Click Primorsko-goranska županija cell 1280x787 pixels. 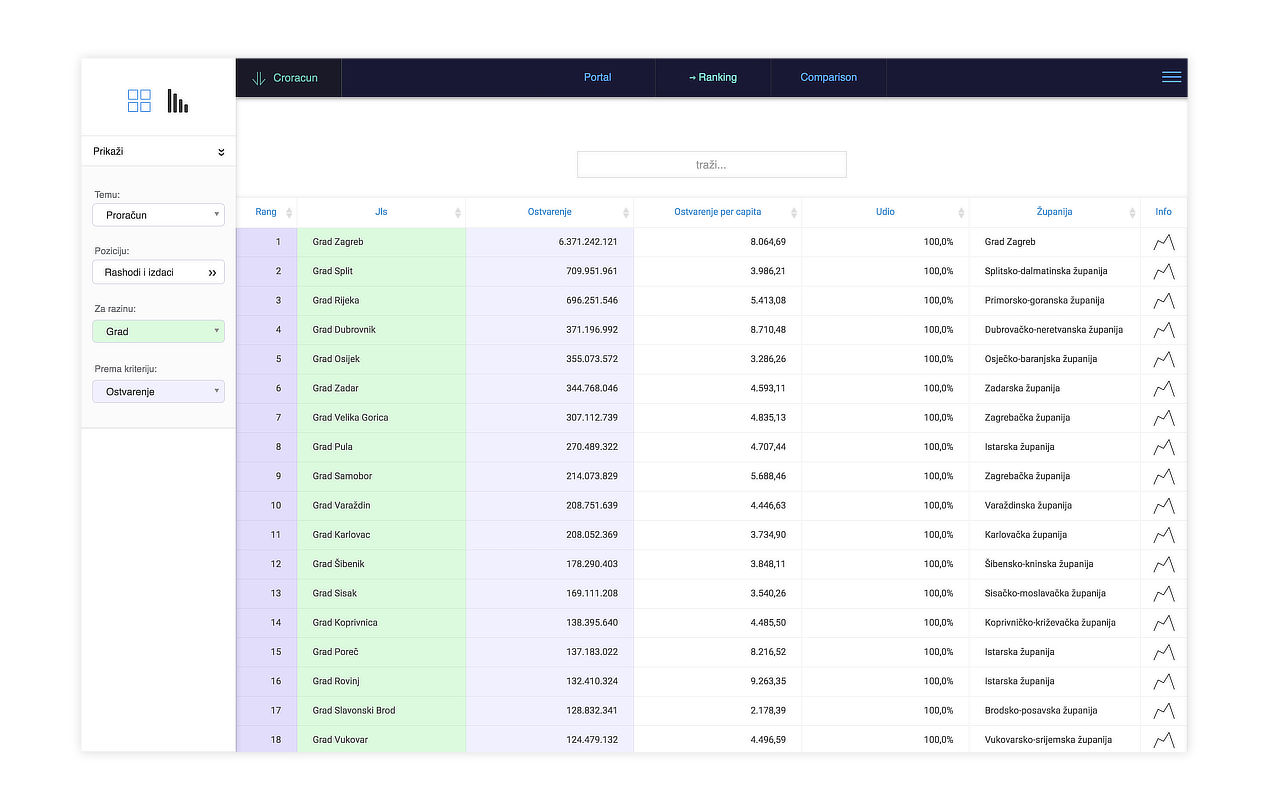1045,300
